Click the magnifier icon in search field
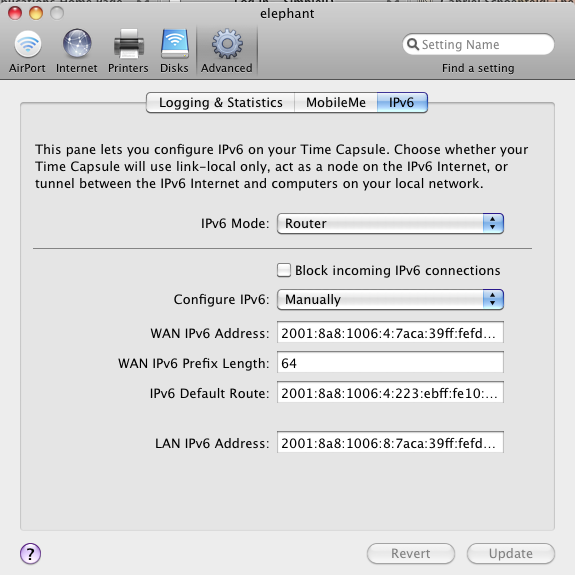 tap(413, 44)
